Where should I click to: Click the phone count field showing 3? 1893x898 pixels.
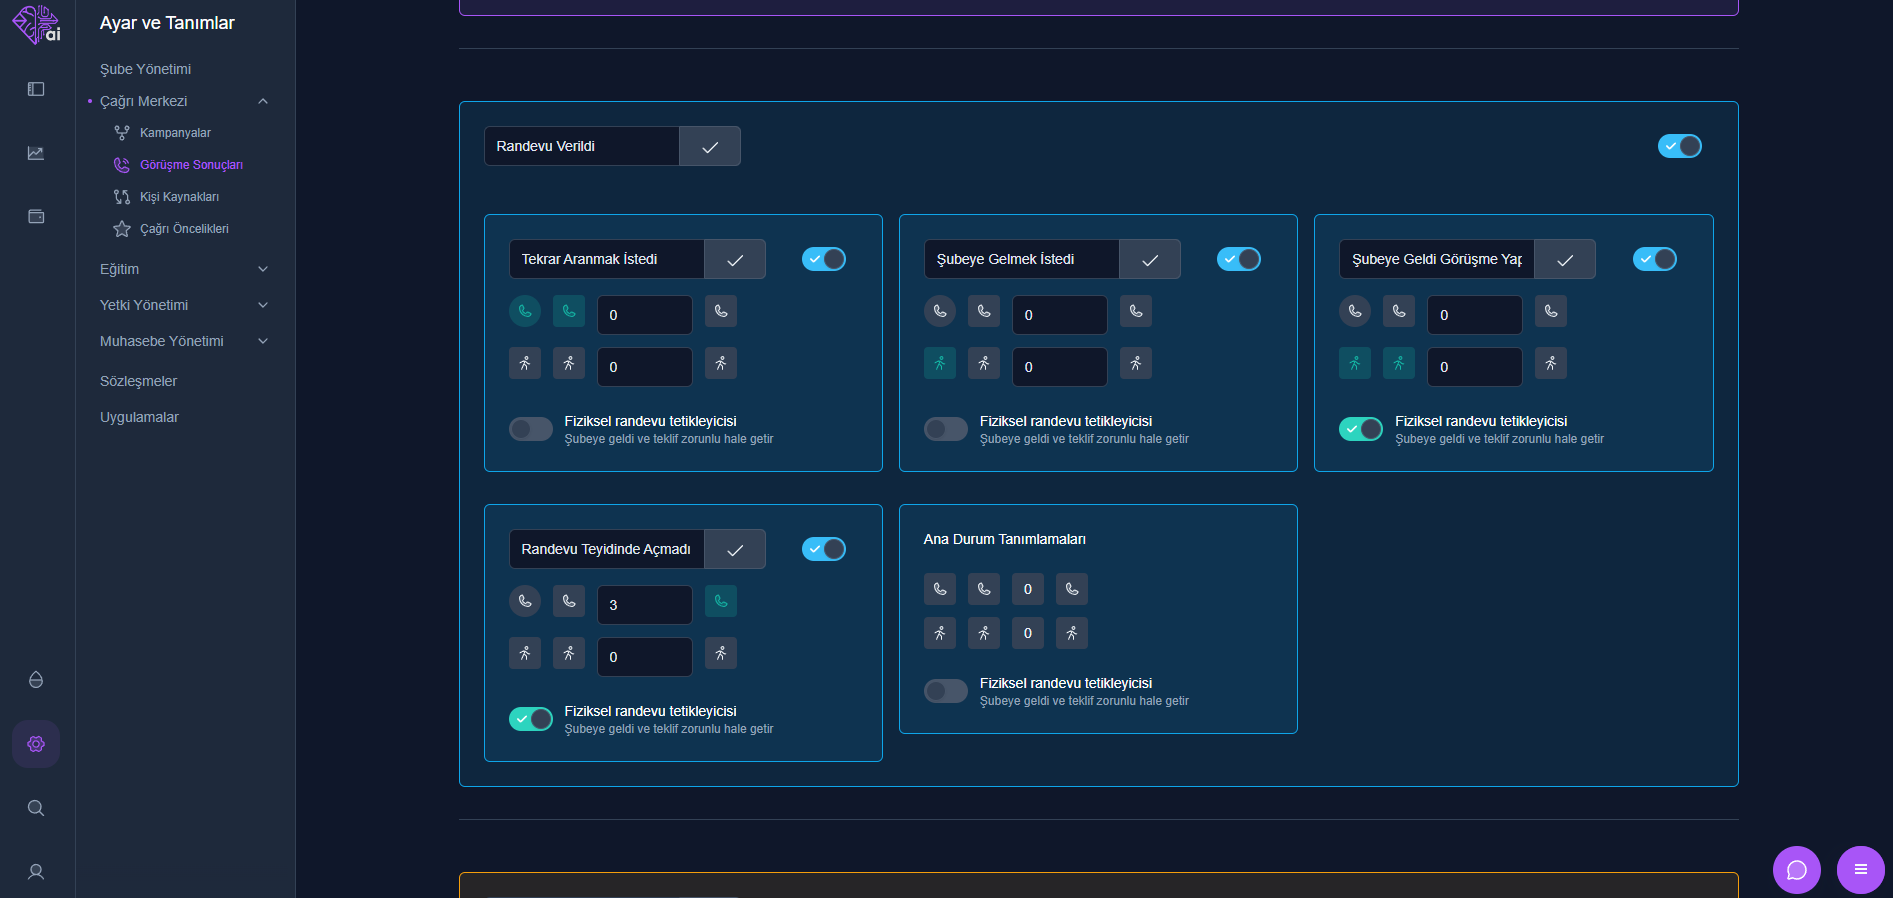(645, 605)
